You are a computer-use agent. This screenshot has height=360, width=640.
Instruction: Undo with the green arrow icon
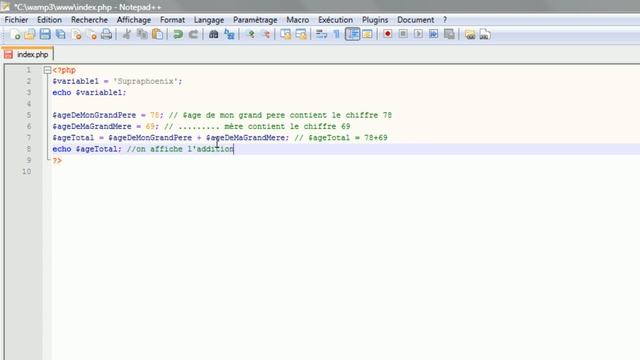(178, 35)
